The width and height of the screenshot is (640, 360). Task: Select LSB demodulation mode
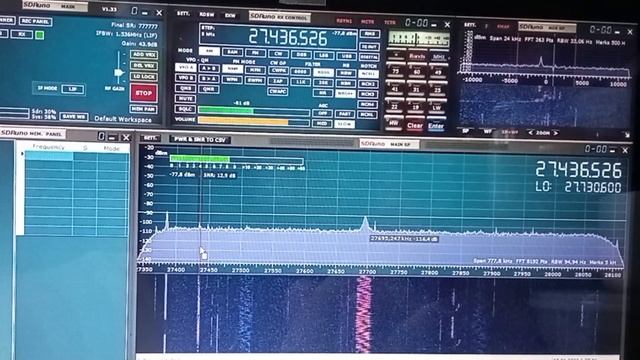(324, 56)
